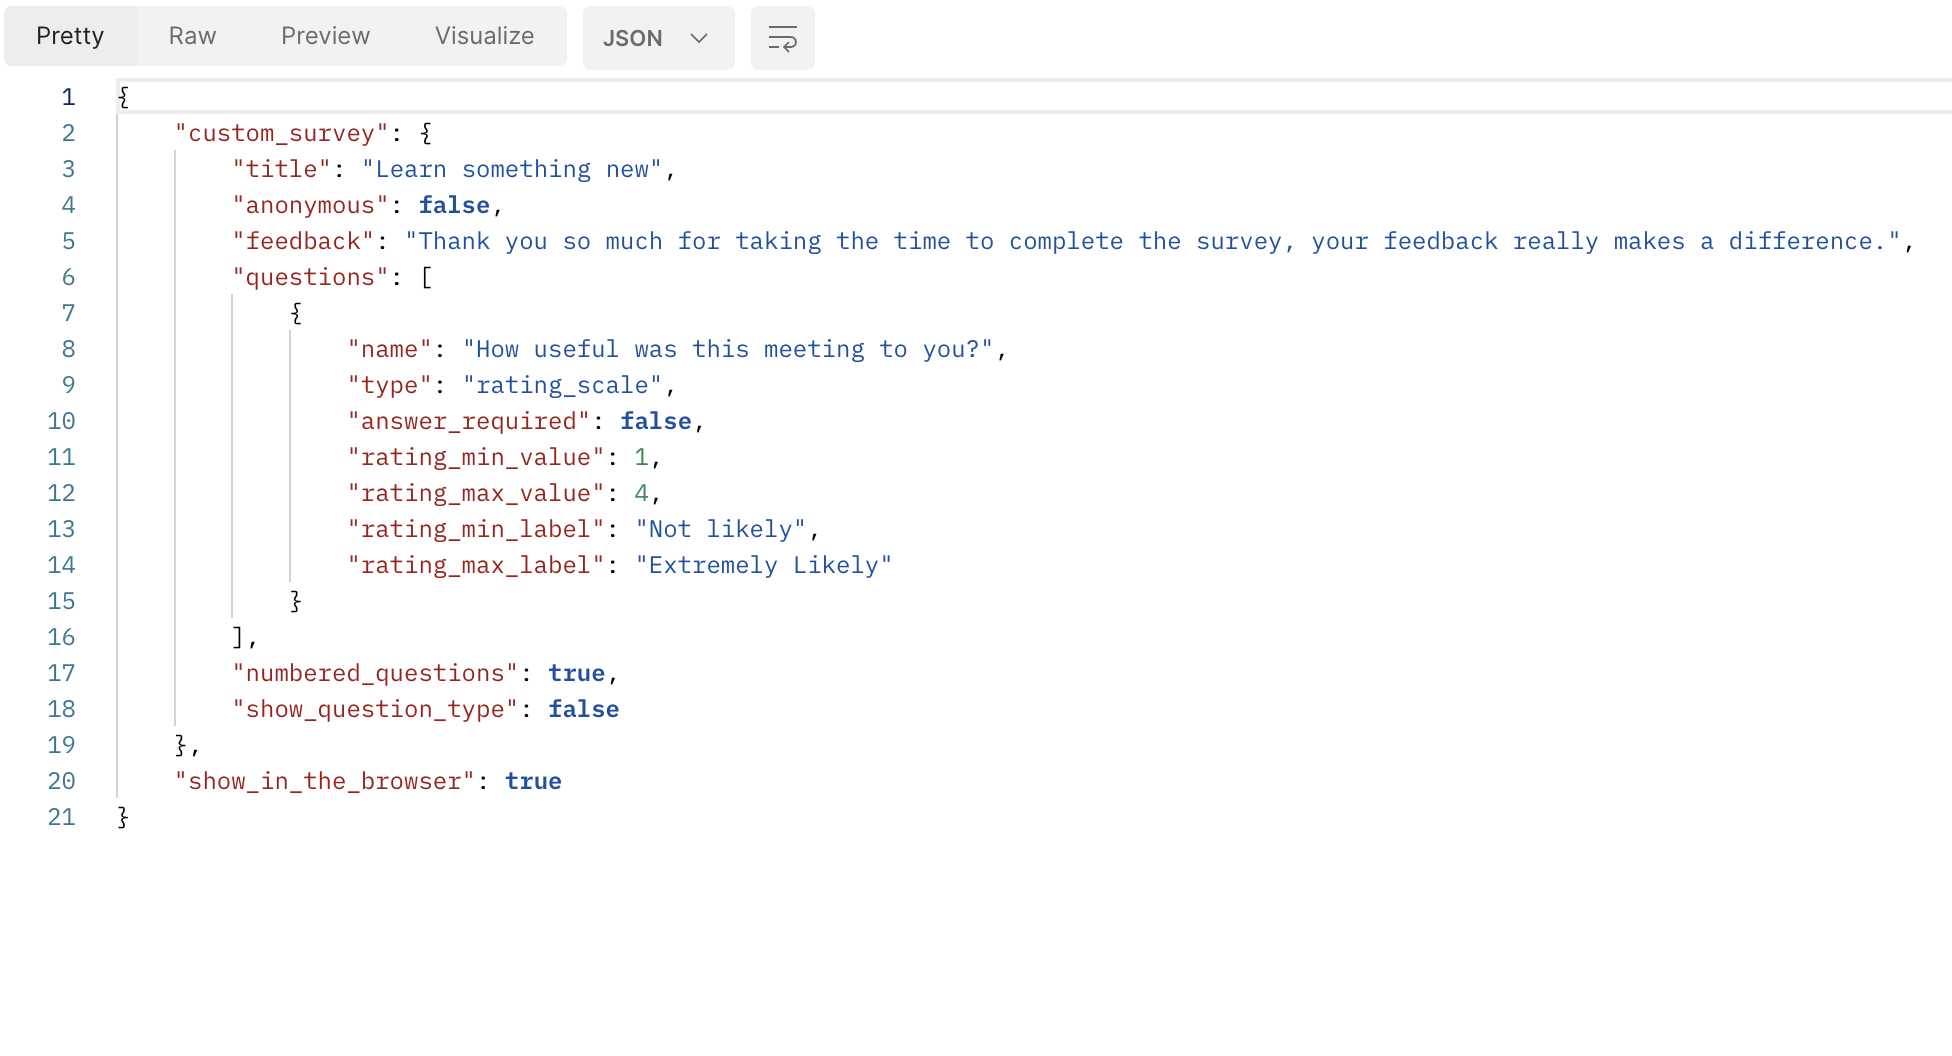Switch to the Raw tab
Screen dimensions: 1952x1056
[192, 36]
